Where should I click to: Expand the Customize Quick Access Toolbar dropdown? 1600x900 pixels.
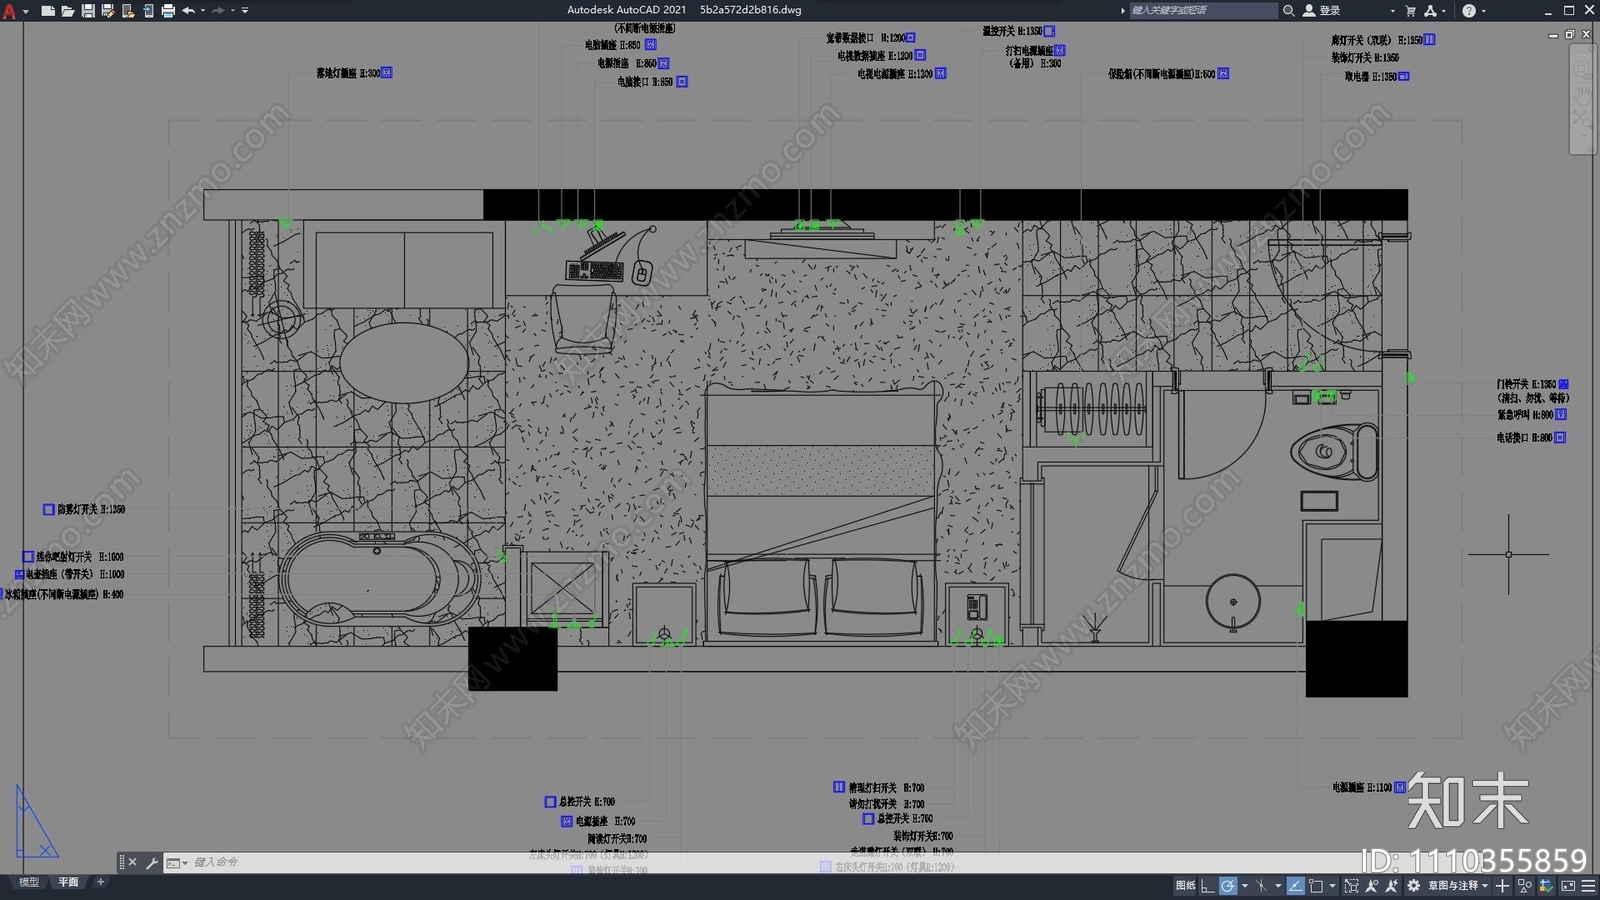tap(245, 11)
